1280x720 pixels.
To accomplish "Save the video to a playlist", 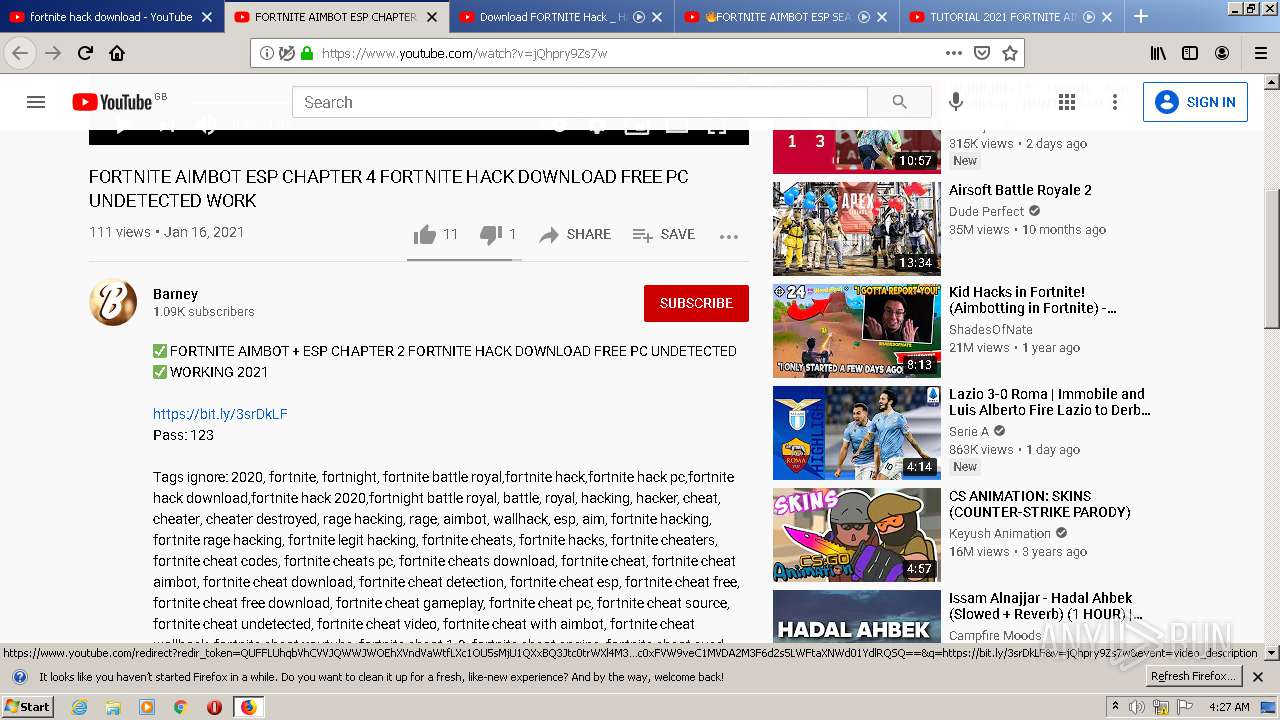I will [x=664, y=234].
